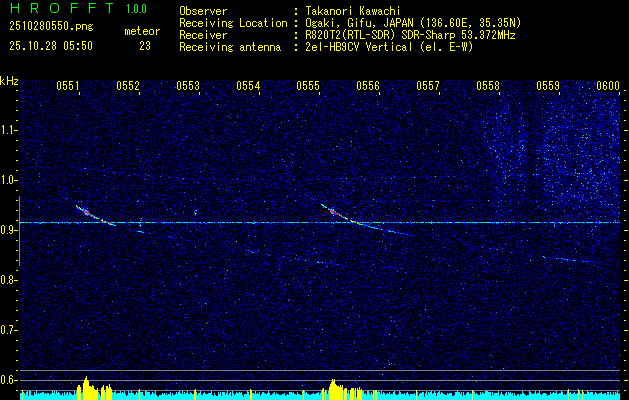This screenshot has height=400, width=629.
Task: Click the 0553 time marker
Action: pos(188,87)
